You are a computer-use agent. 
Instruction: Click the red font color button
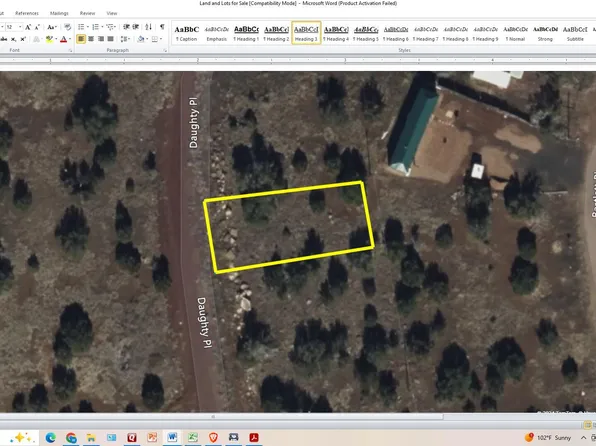point(63,39)
